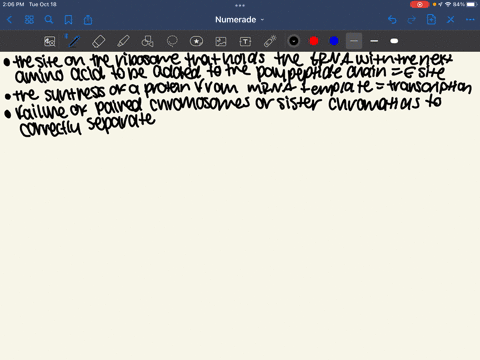Tap the screen recording indicator
The width and height of the screenshot is (480, 360).
[420, 4]
